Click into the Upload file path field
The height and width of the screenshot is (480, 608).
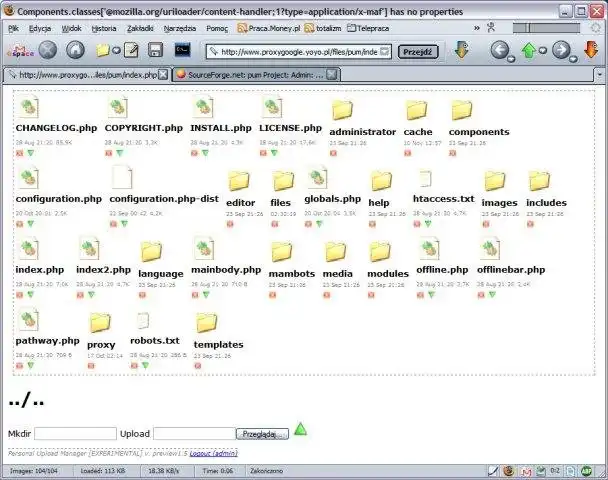pyautogui.click(x=195, y=433)
